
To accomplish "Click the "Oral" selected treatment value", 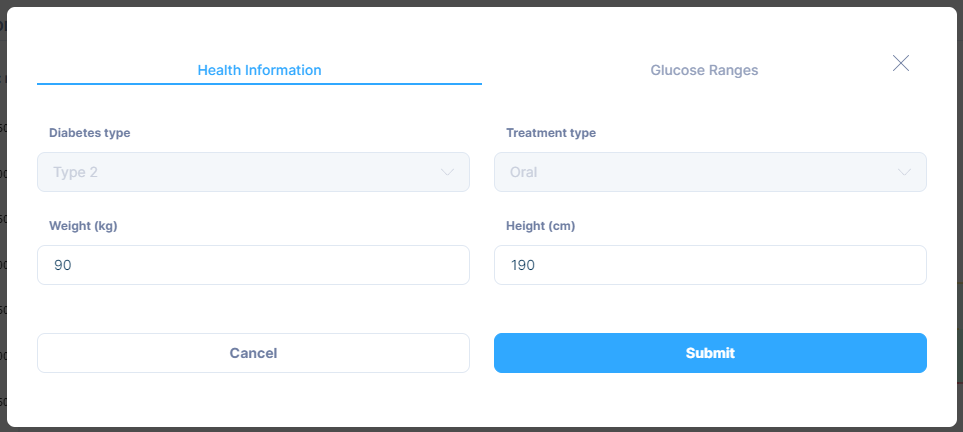I will [523, 172].
